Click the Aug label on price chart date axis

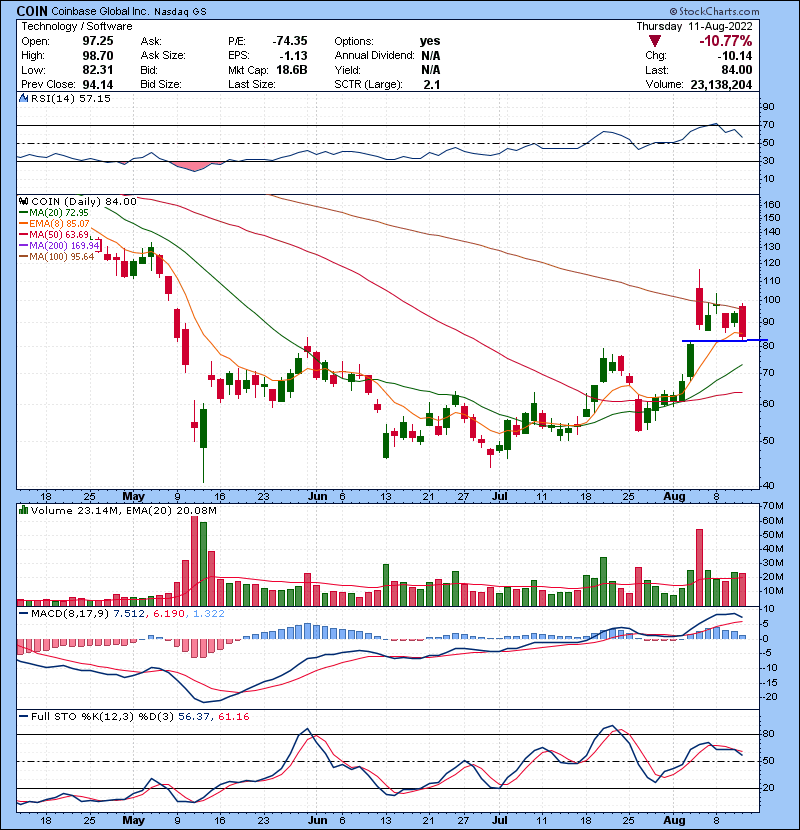[674, 497]
